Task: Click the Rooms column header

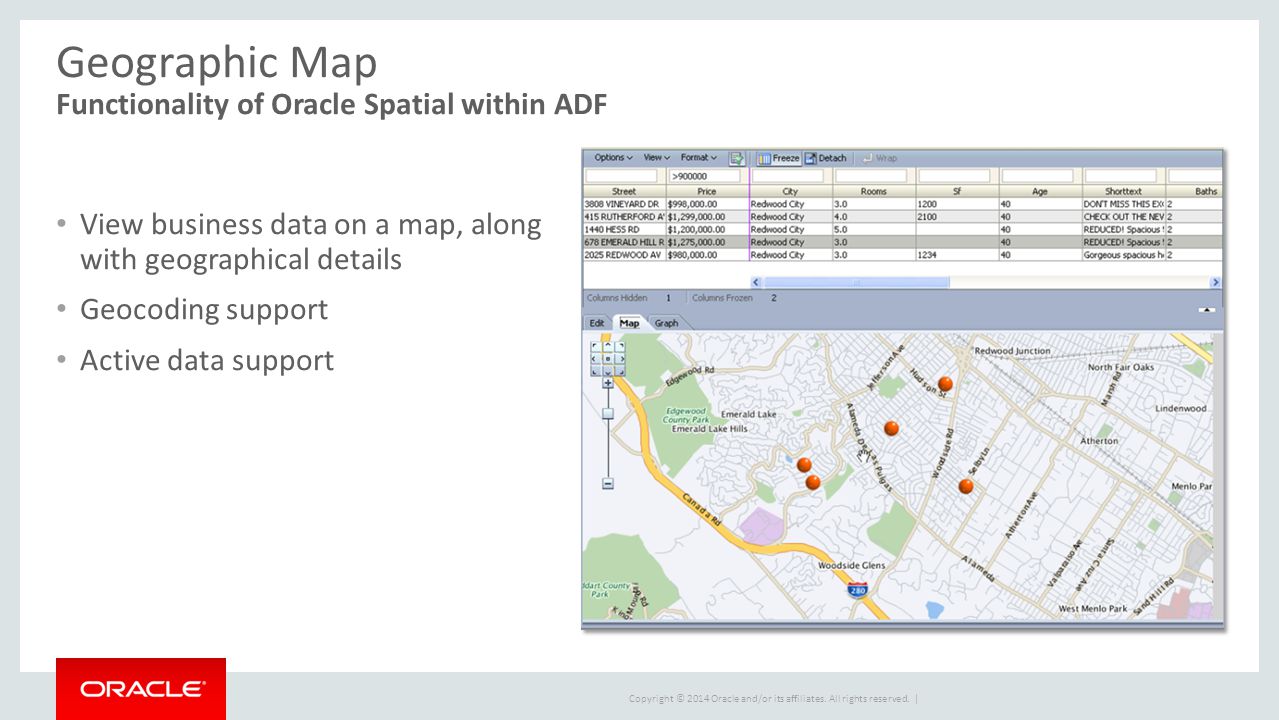Action: pyautogui.click(x=874, y=191)
